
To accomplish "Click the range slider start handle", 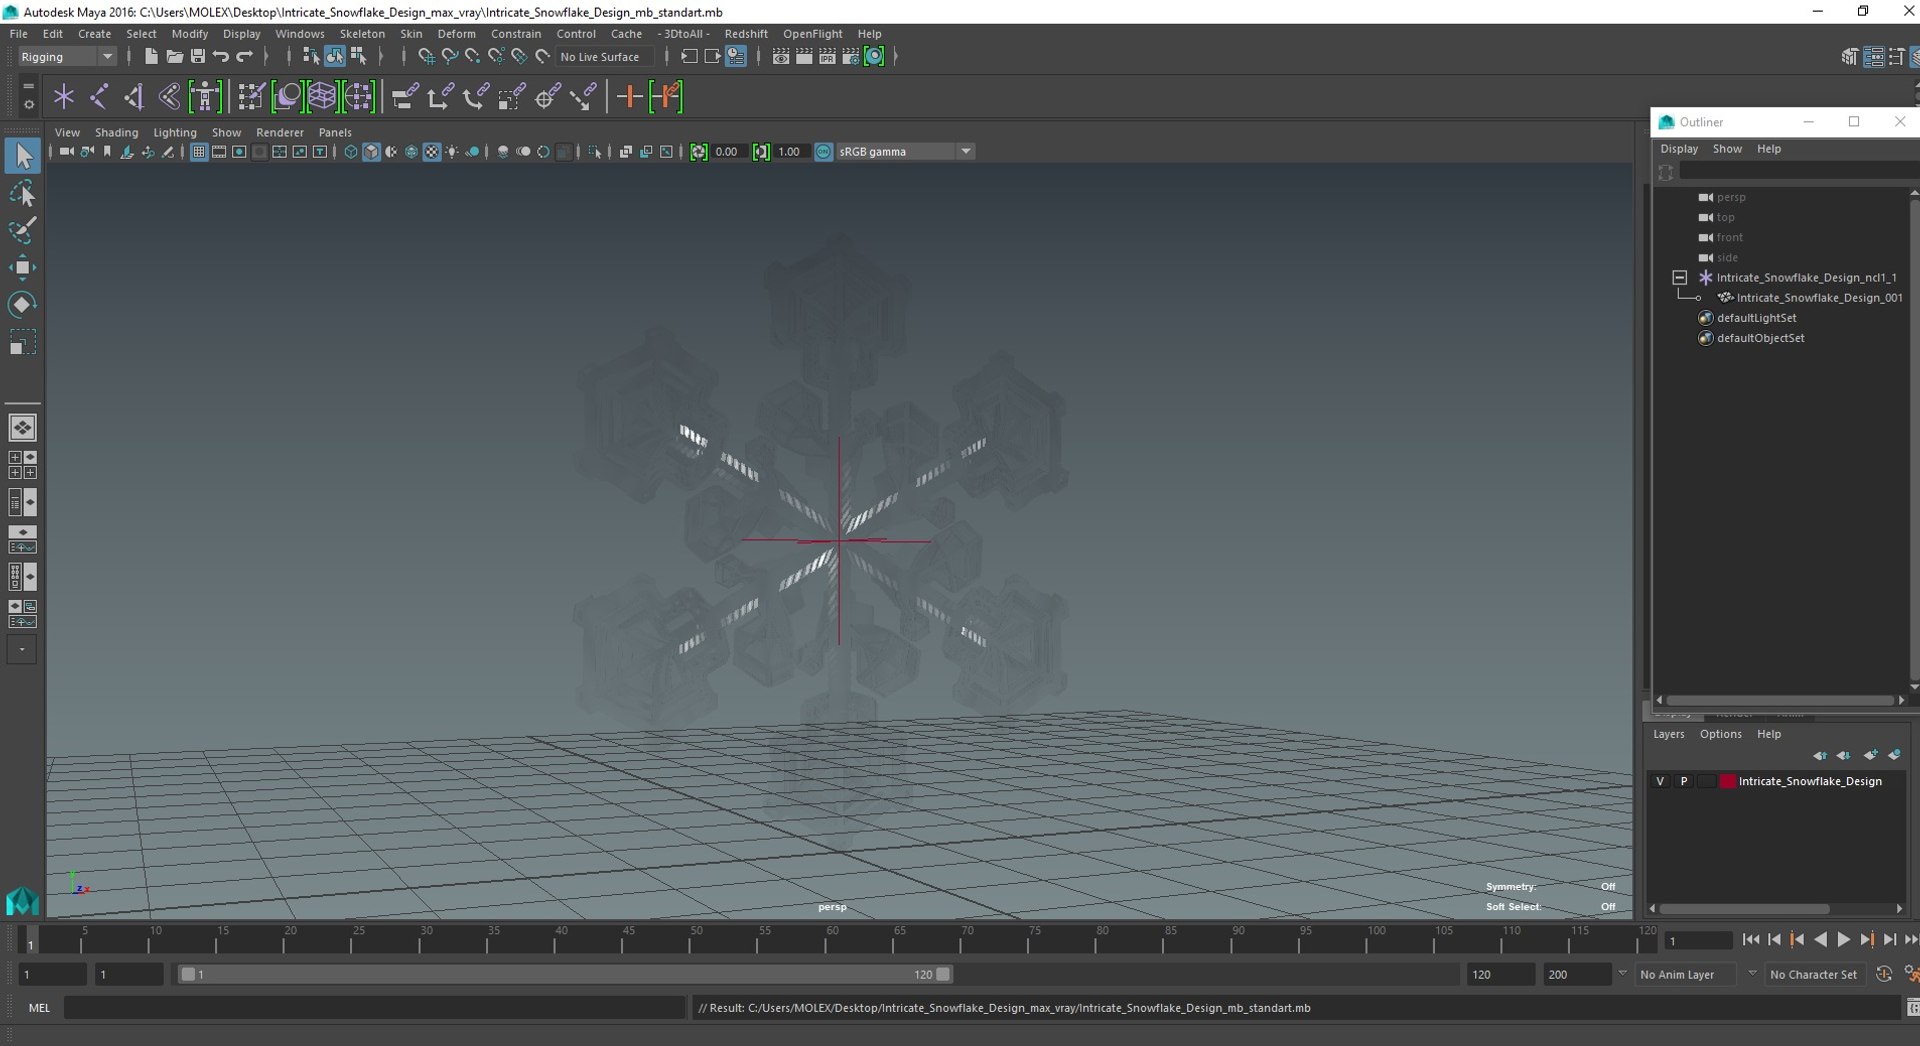I will pyautogui.click(x=187, y=975).
